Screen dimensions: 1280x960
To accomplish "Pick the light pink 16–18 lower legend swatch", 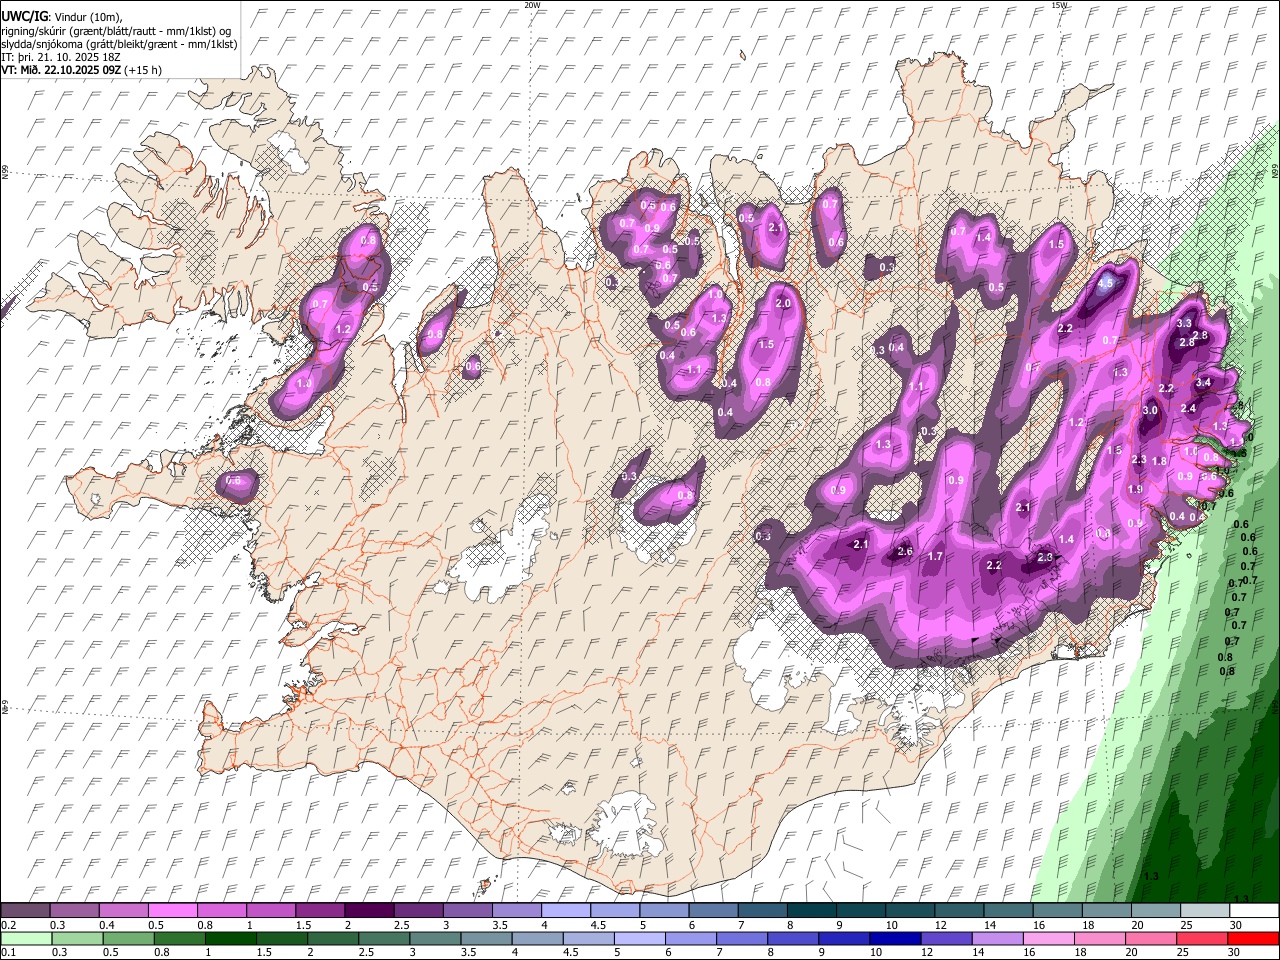I will (1049, 939).
